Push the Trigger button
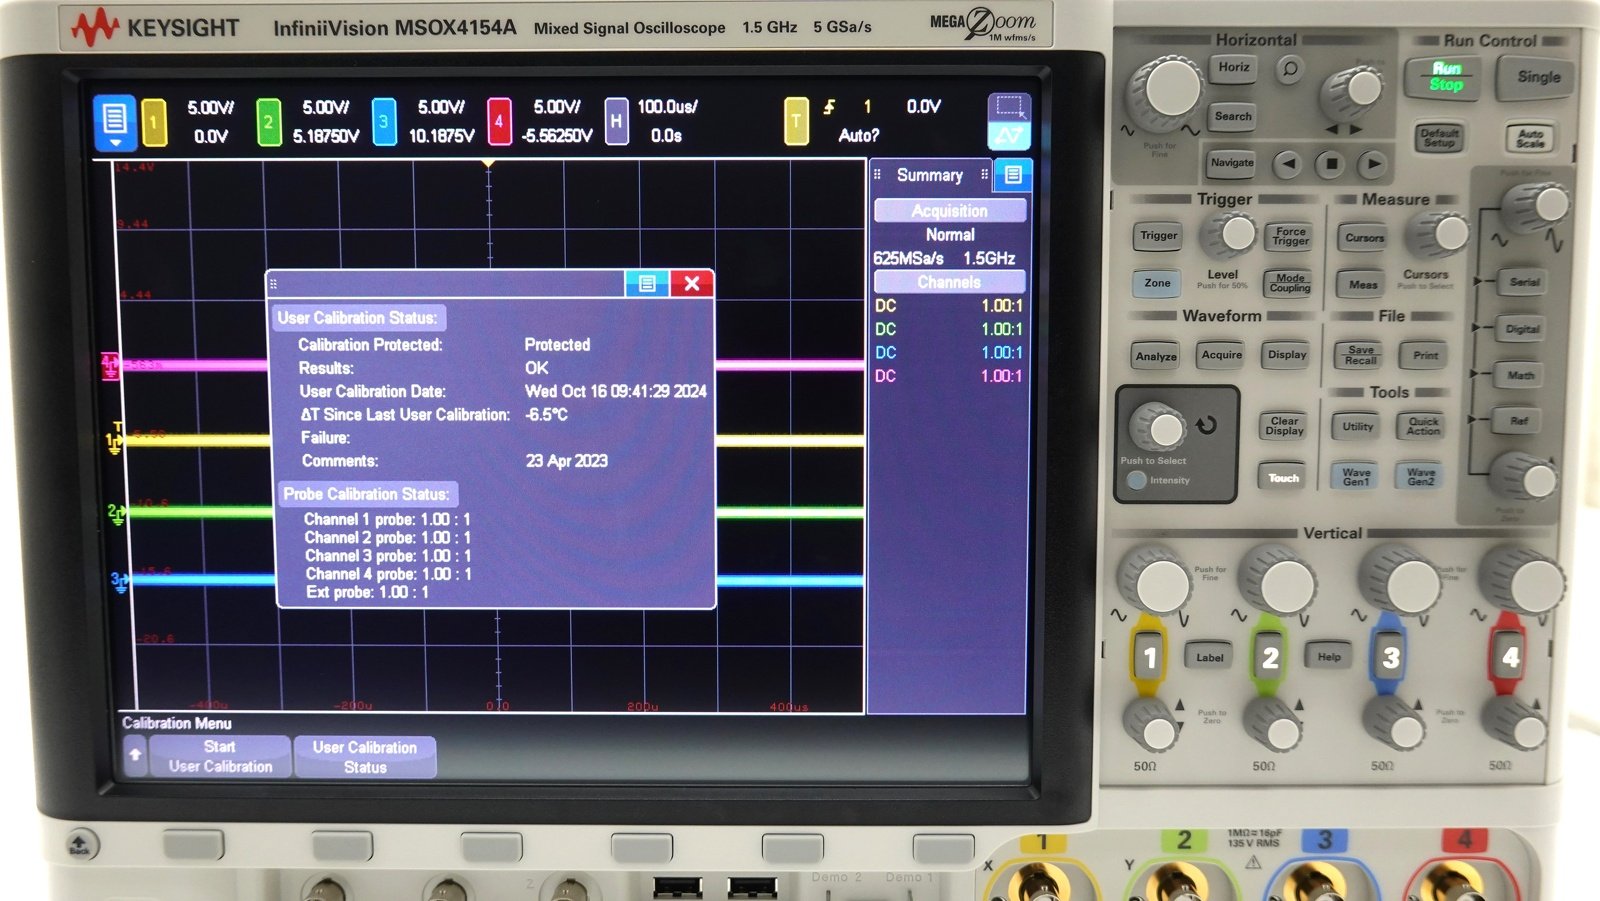 1159,236
